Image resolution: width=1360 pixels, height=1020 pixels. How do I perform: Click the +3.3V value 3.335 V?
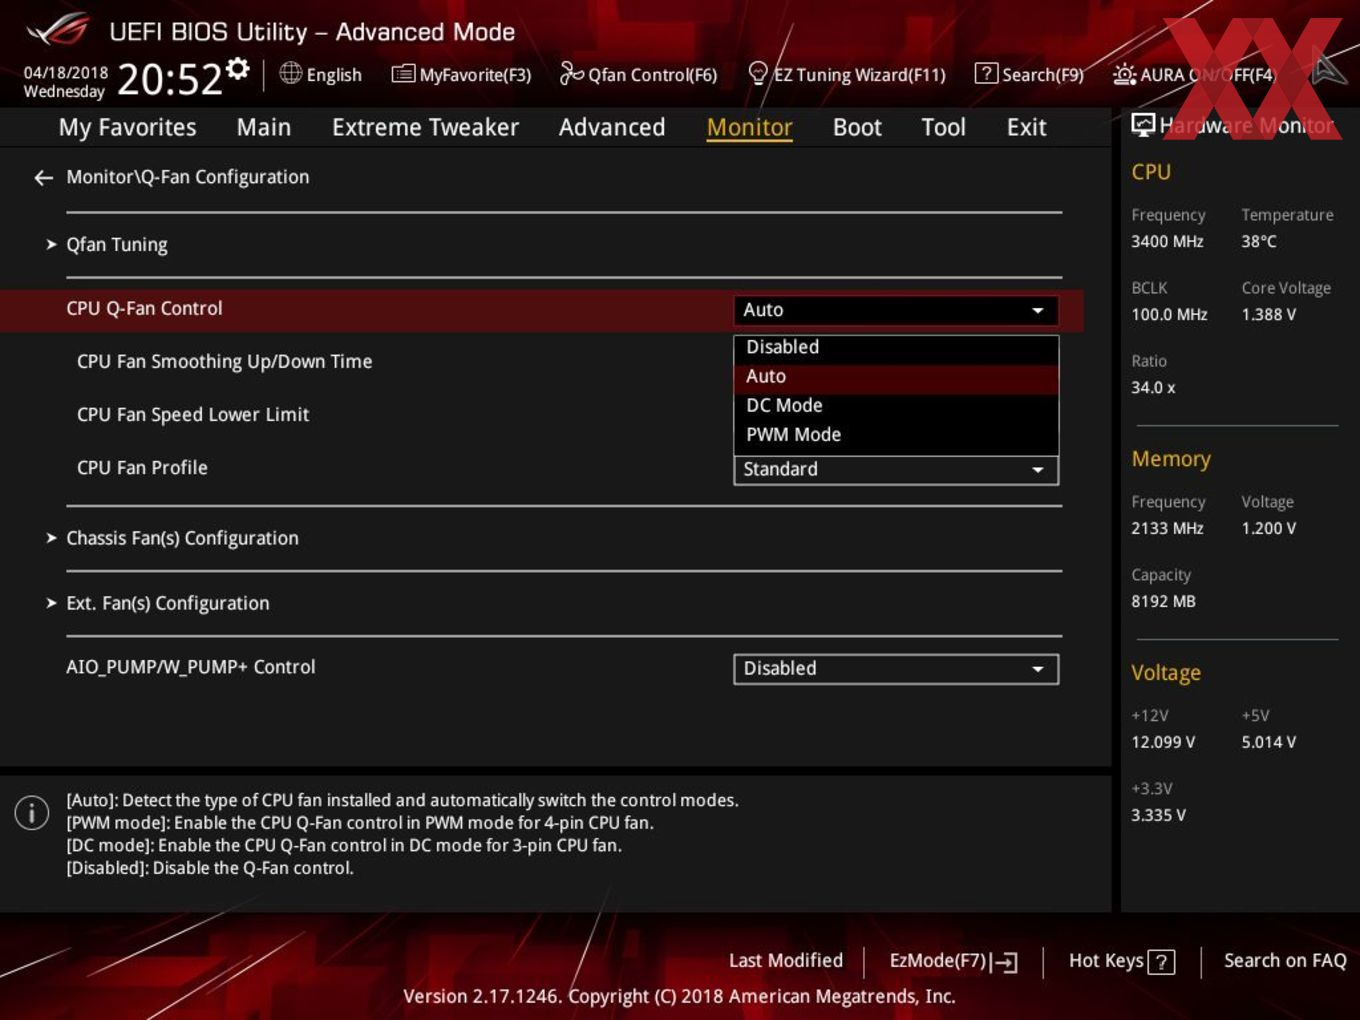pos(1158,815)
